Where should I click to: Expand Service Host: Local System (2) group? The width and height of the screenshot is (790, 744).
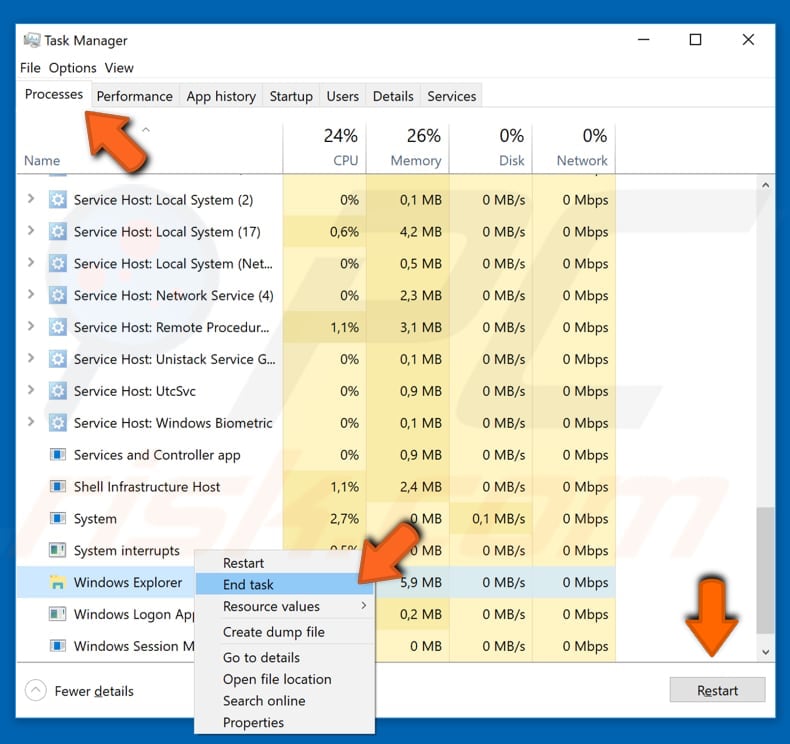pyautogui.click(x=31, y=199)
